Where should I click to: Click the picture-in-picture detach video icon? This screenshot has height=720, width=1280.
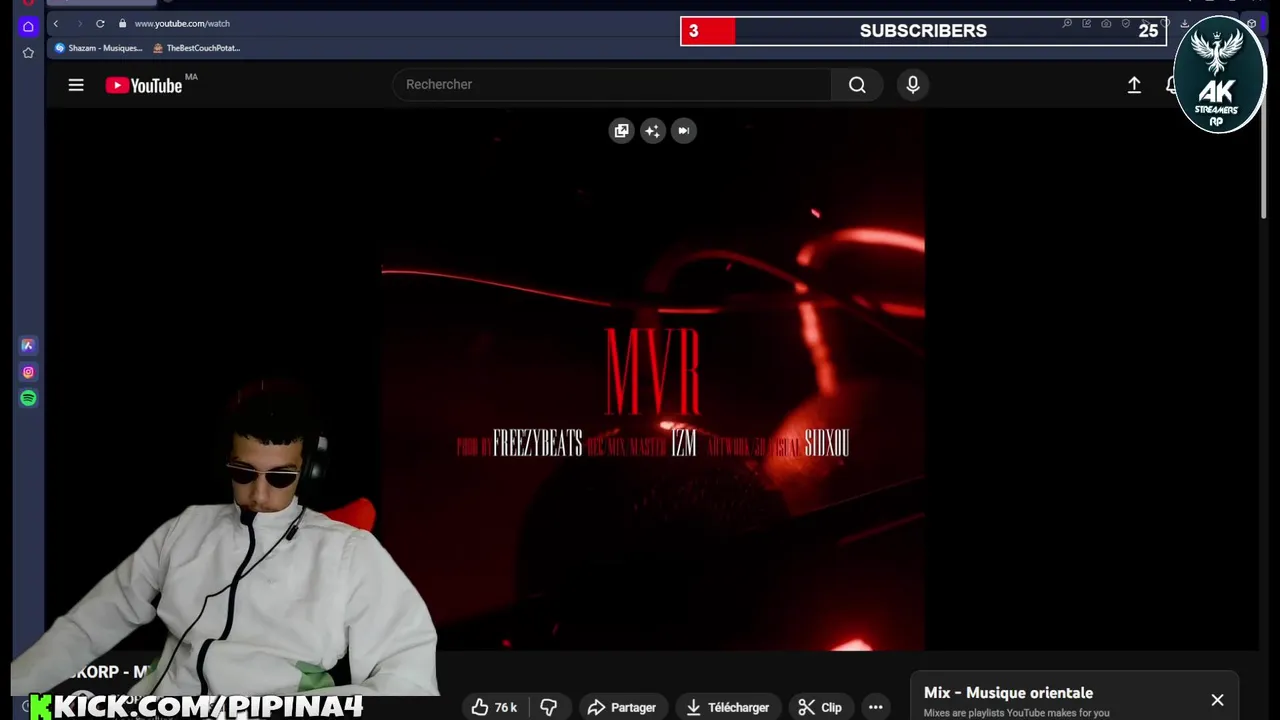click(x=622, y=131)
